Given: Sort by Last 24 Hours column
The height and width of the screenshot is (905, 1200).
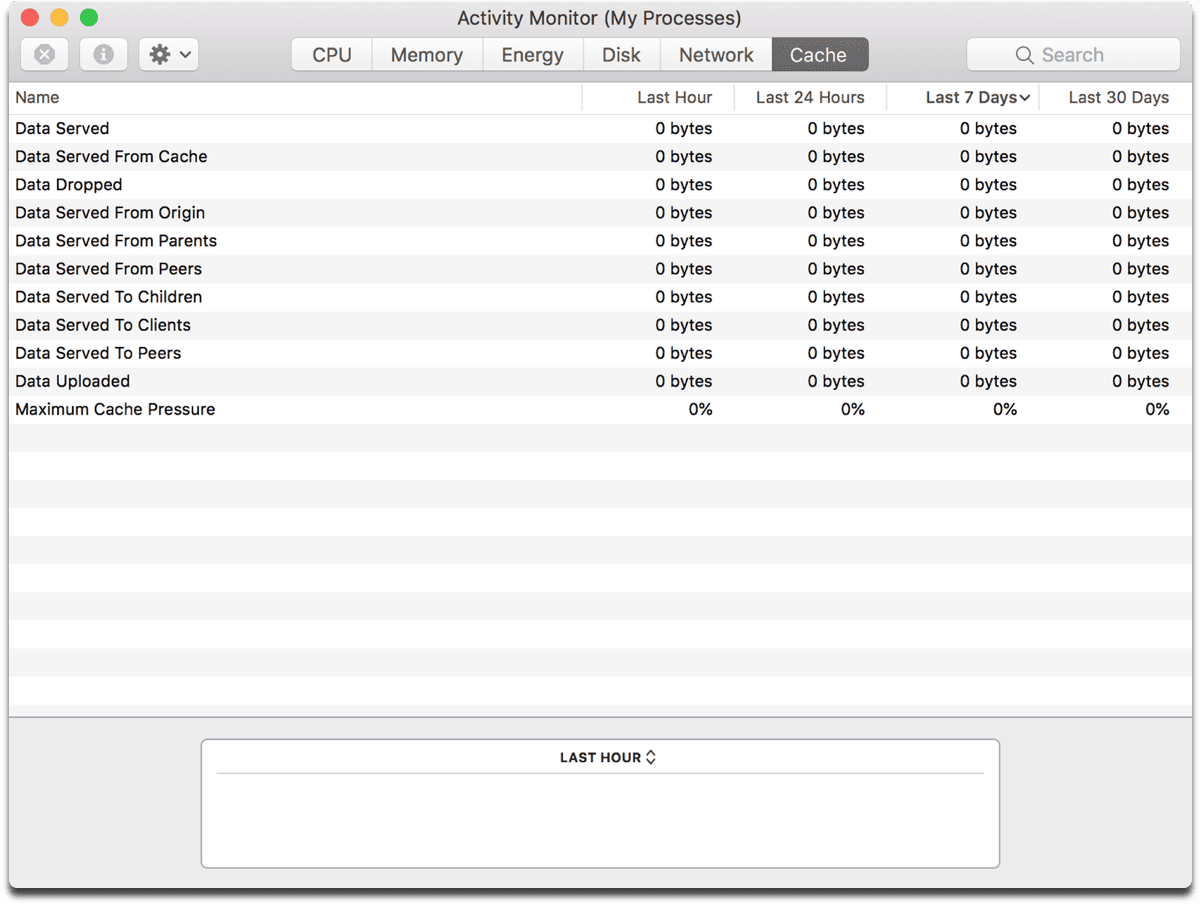Looking at the screenshot, I should [x=810, y=97].
